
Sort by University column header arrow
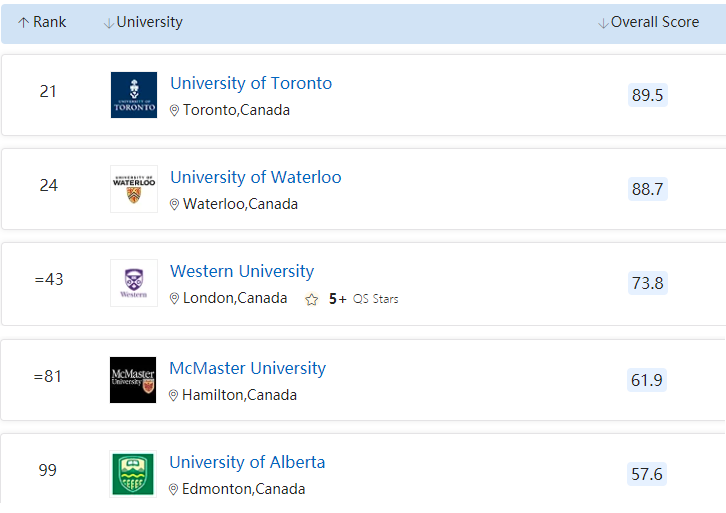click(109, 23)
